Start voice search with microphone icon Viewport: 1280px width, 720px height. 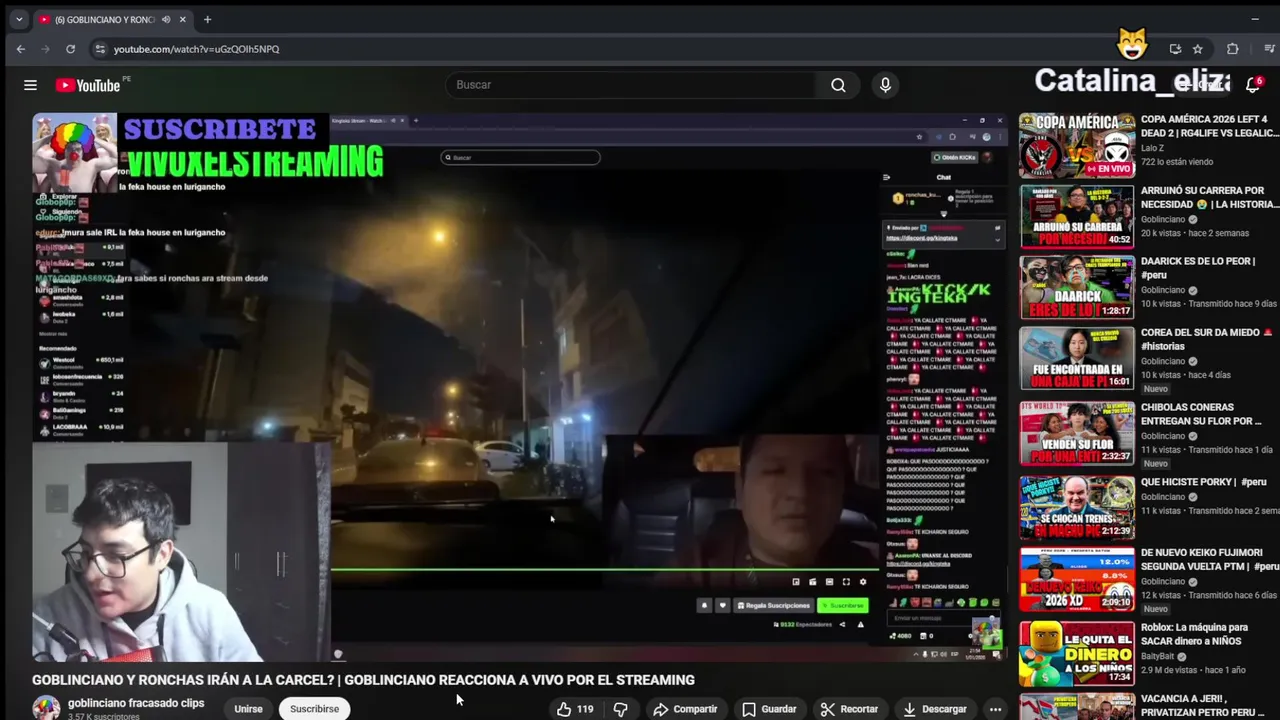point(885,85)
